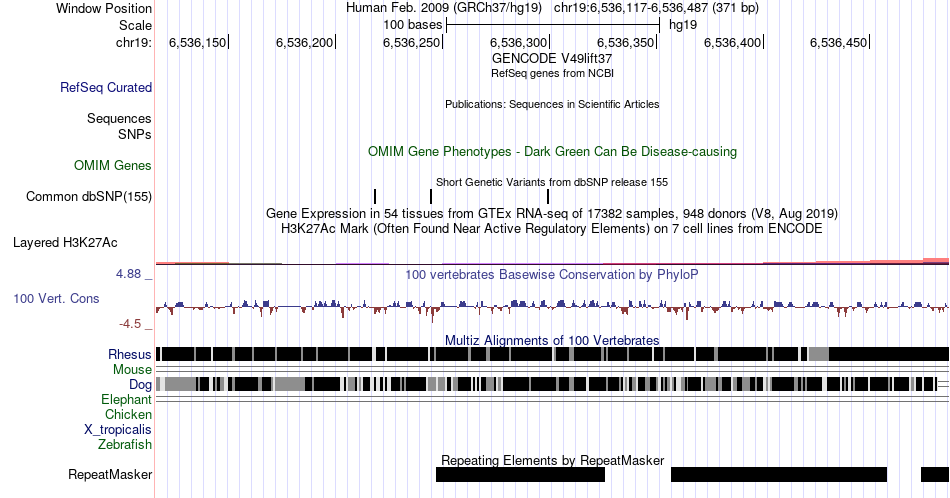
Task: Click the Zebrafish alignment label
Action: tap(125, 444)
